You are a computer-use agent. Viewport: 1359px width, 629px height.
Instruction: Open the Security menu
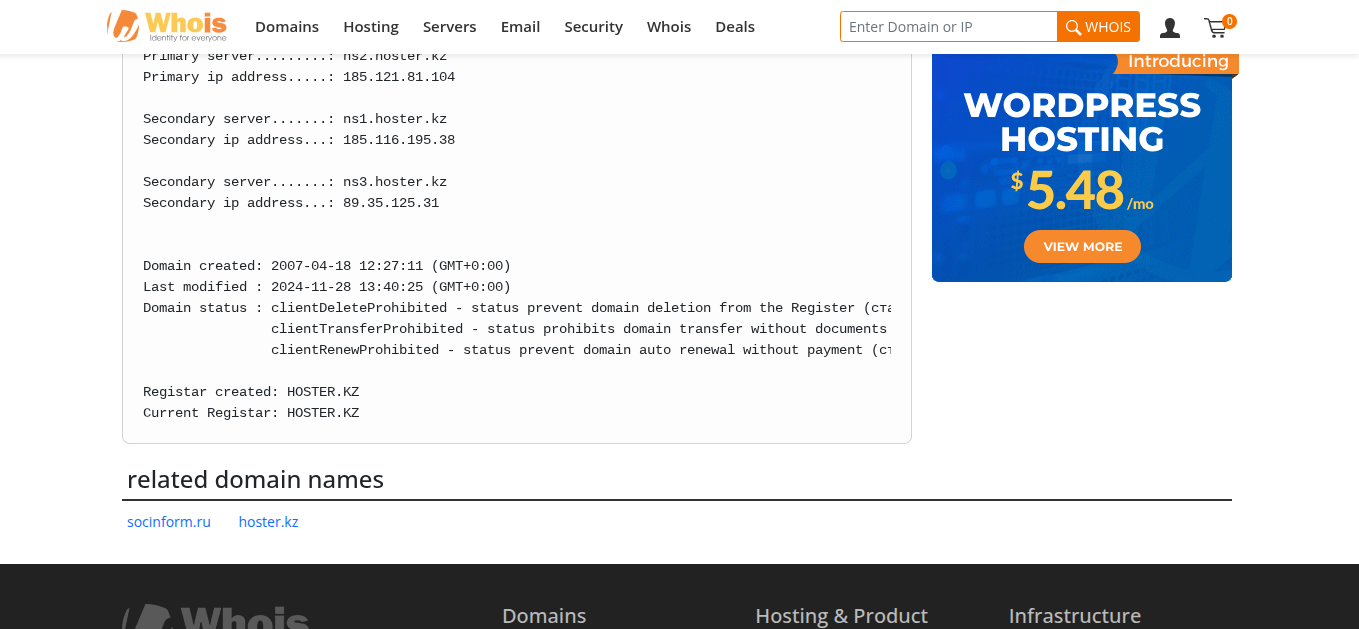[593, 27]
